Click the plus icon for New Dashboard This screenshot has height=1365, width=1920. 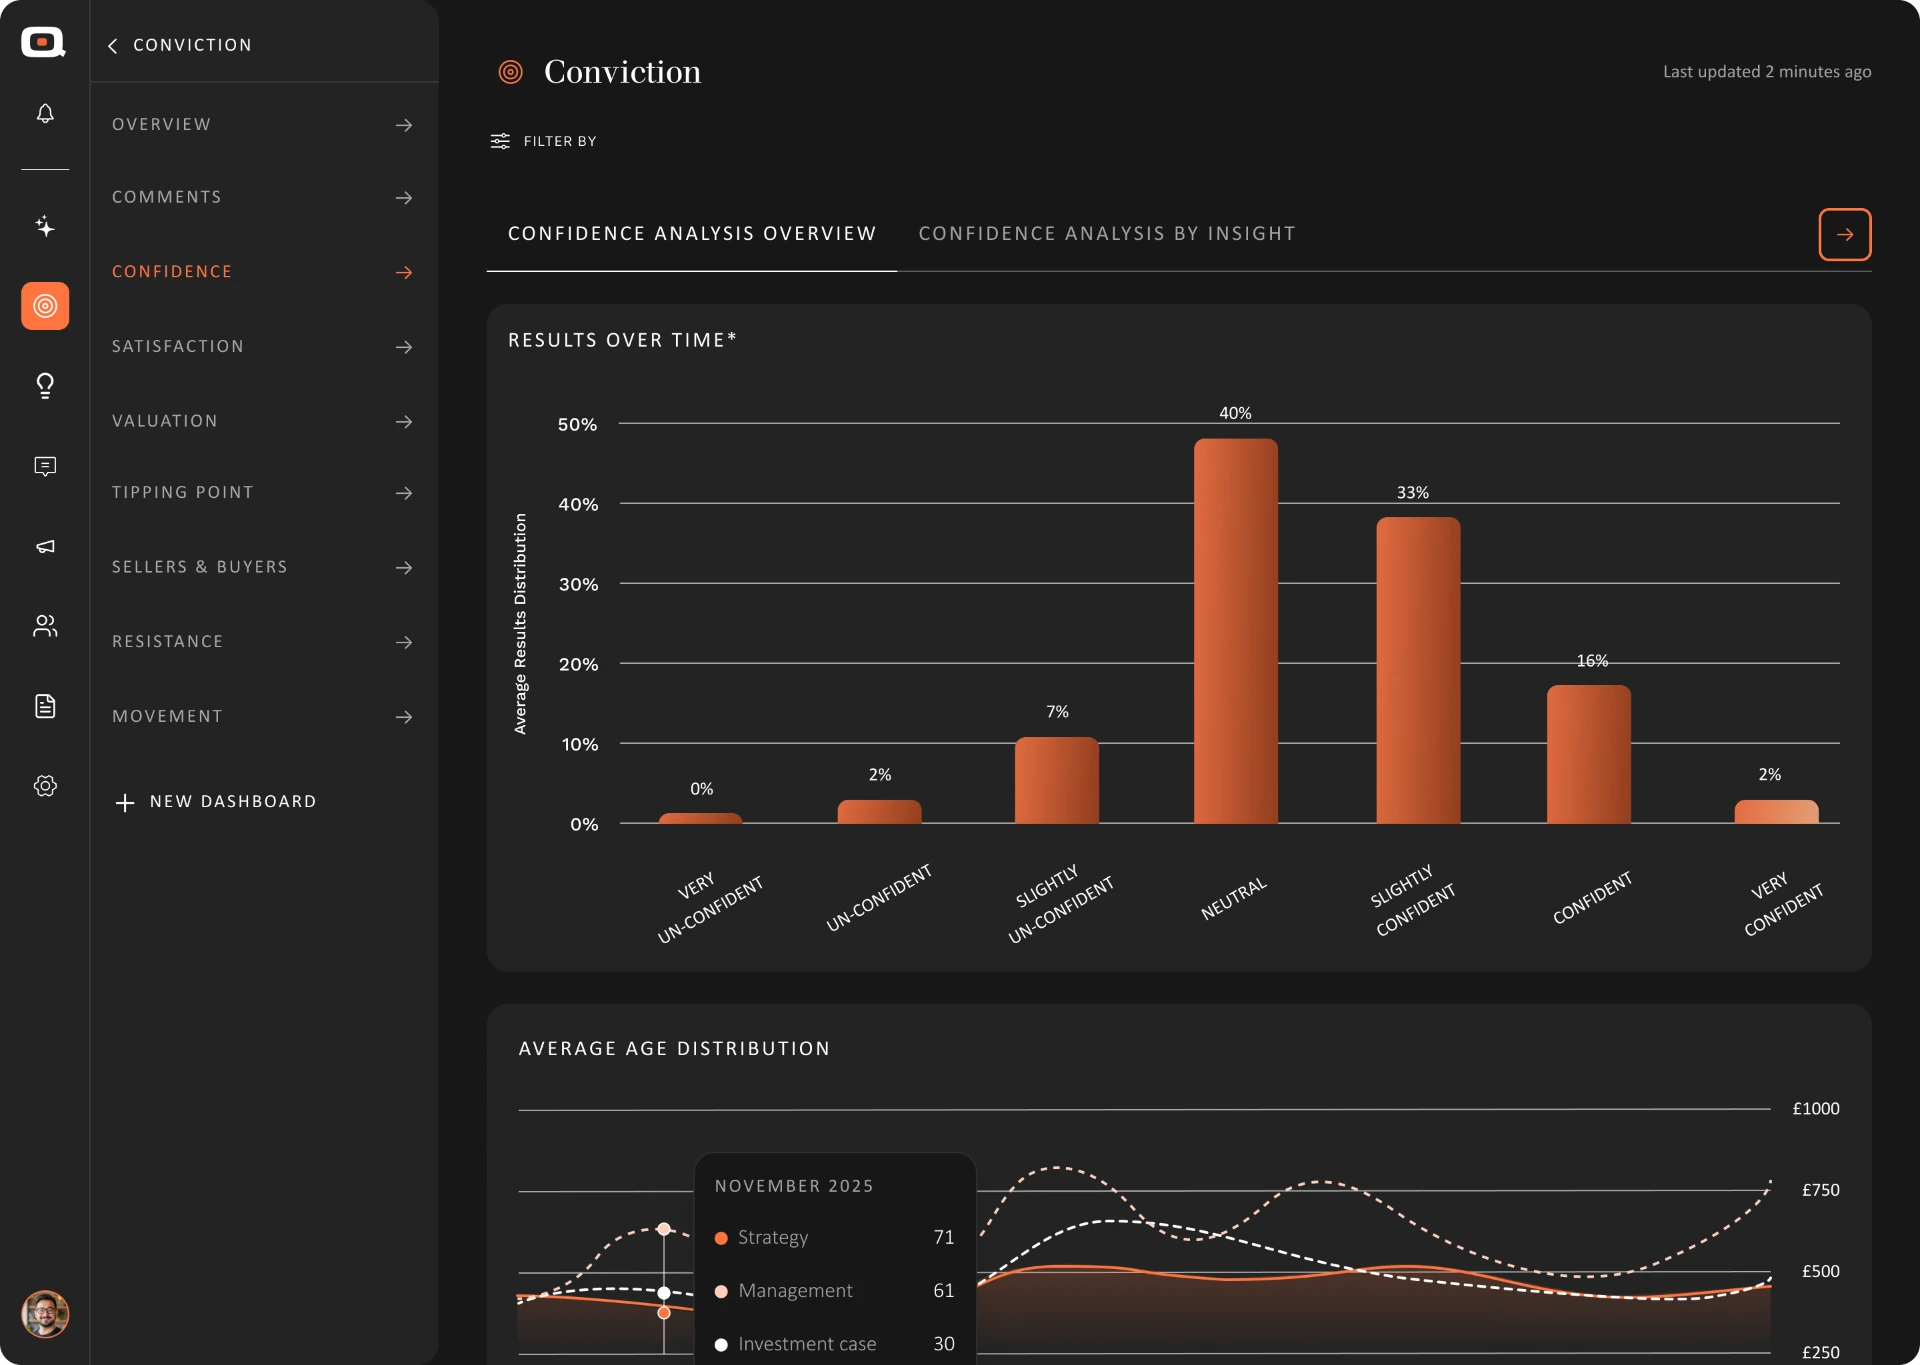125,802
